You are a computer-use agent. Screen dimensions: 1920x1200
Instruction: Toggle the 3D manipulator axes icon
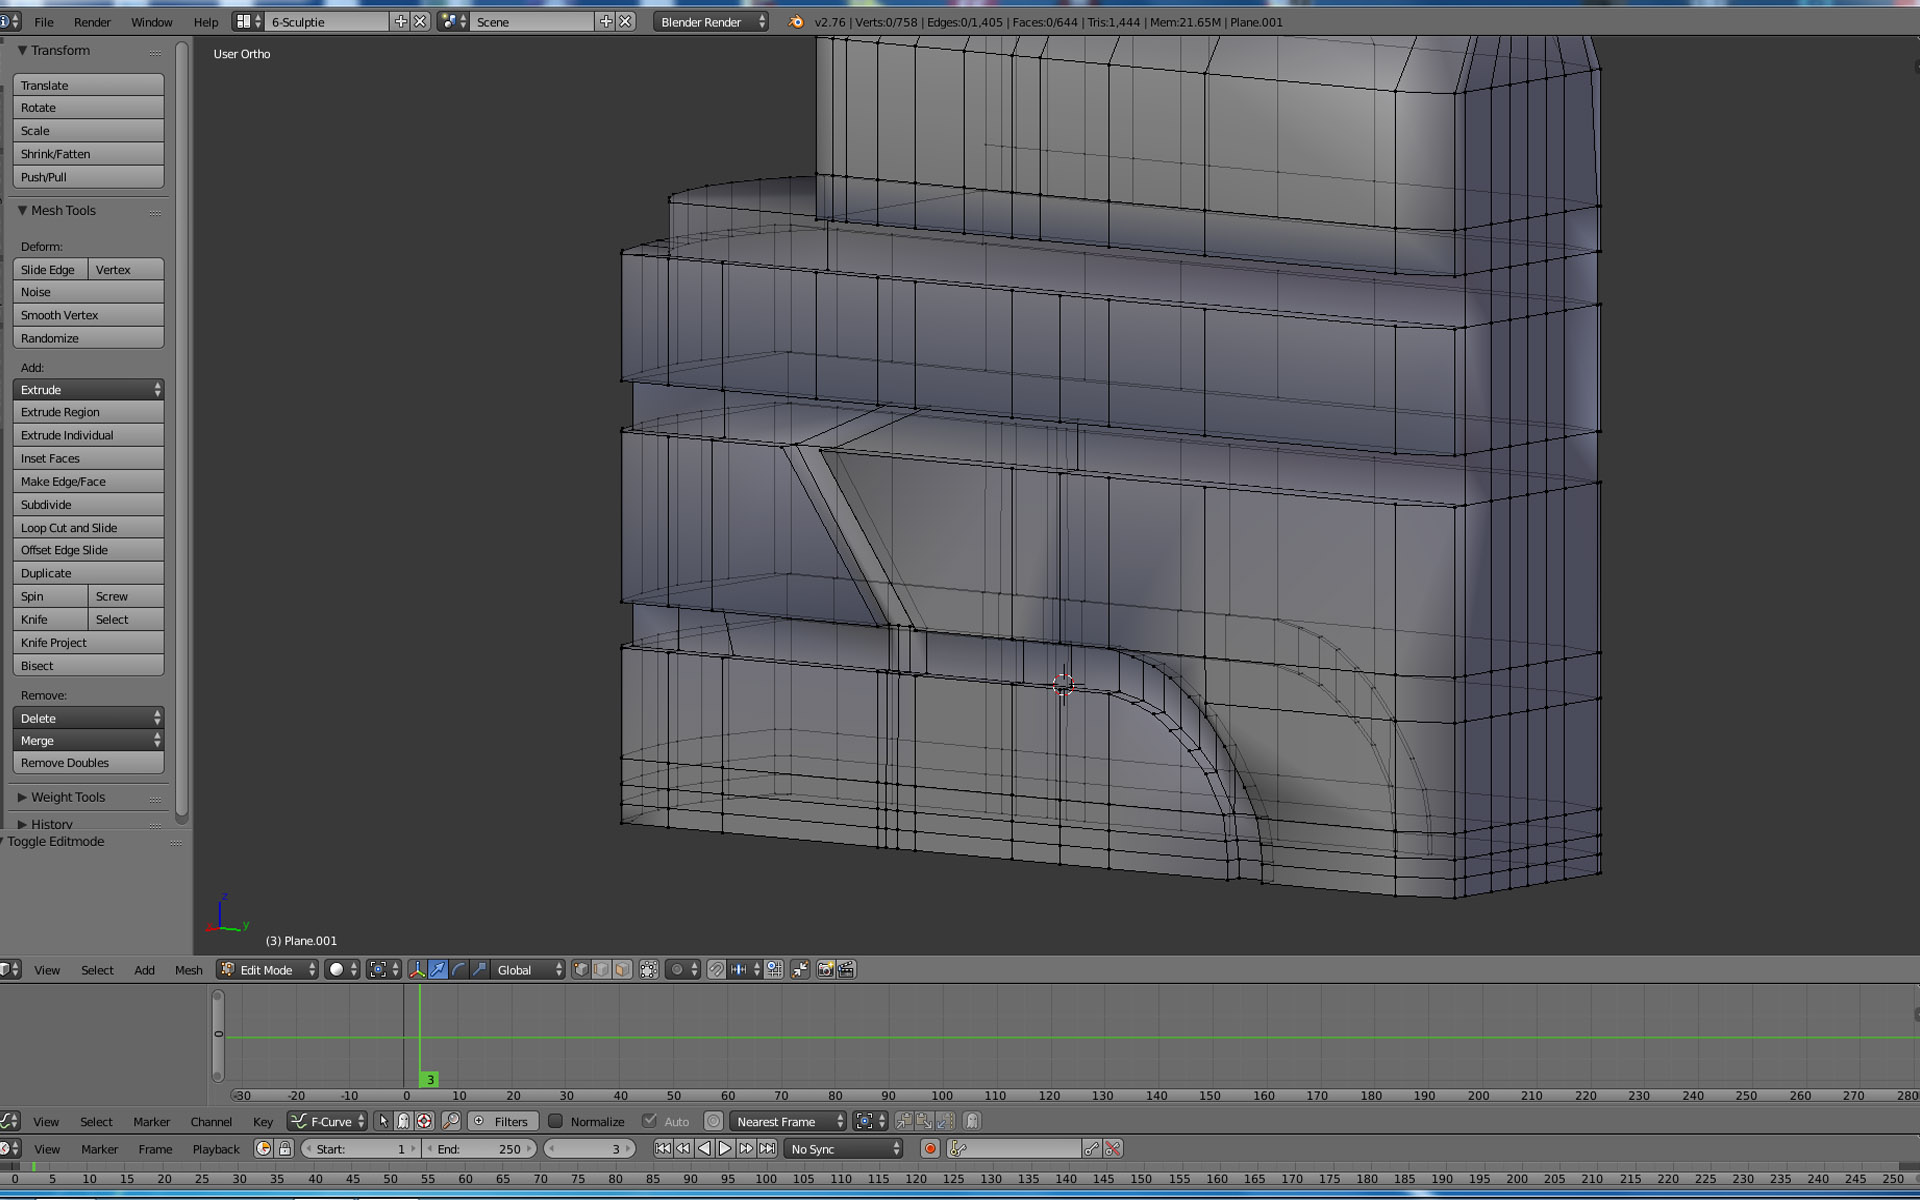417,969
